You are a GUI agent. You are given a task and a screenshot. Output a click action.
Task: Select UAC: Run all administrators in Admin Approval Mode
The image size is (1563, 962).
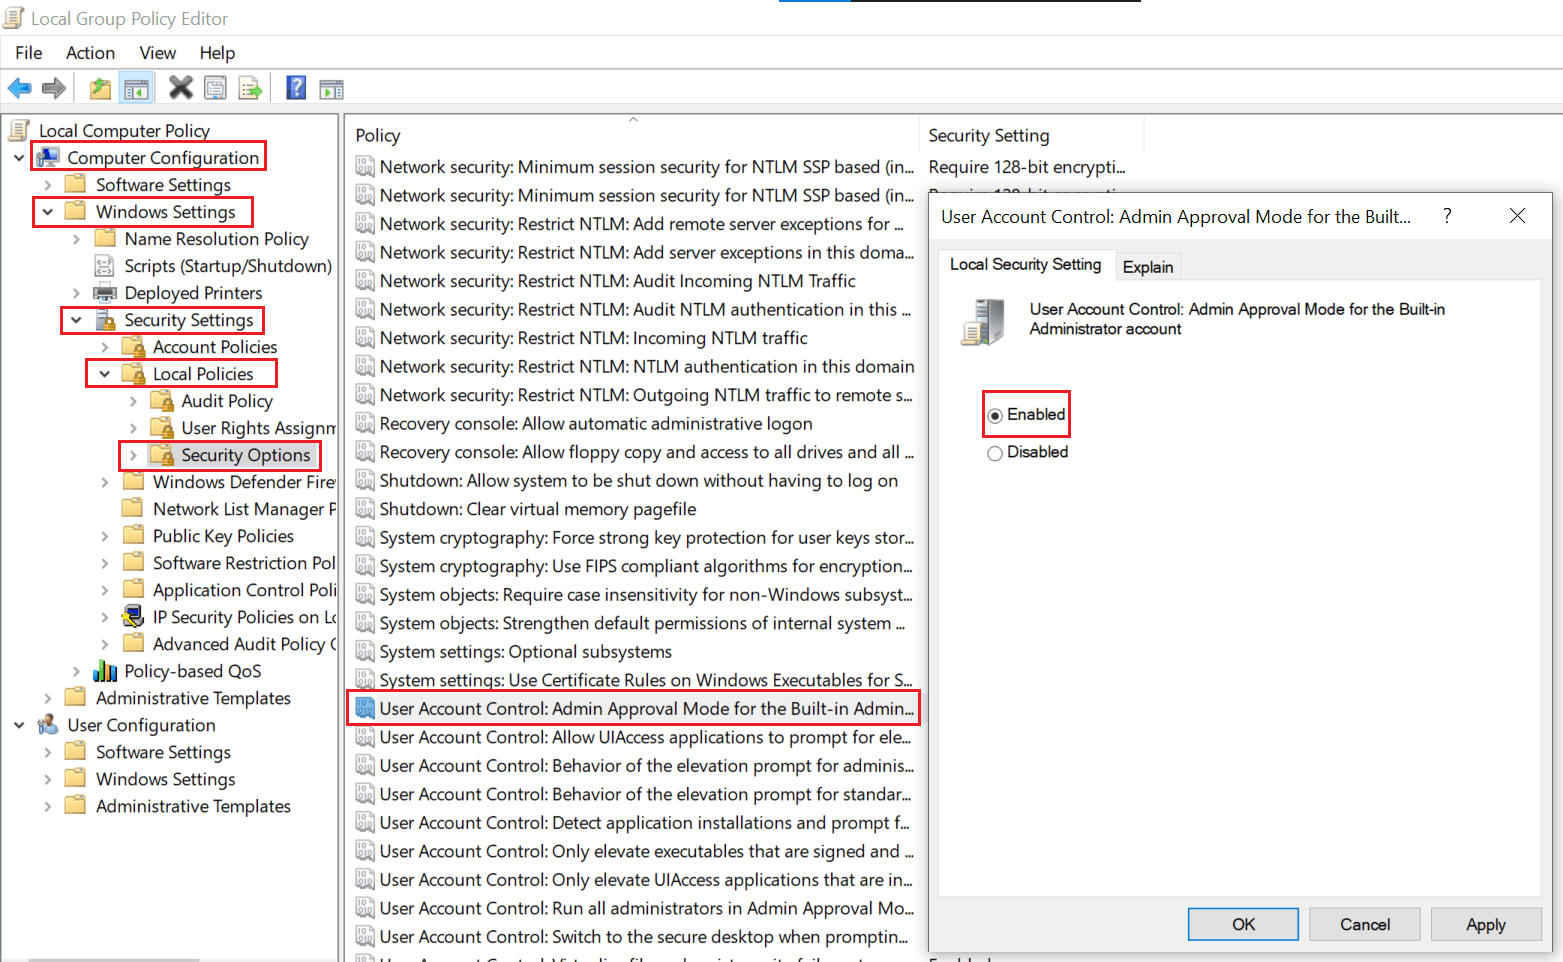pos(646,908)
